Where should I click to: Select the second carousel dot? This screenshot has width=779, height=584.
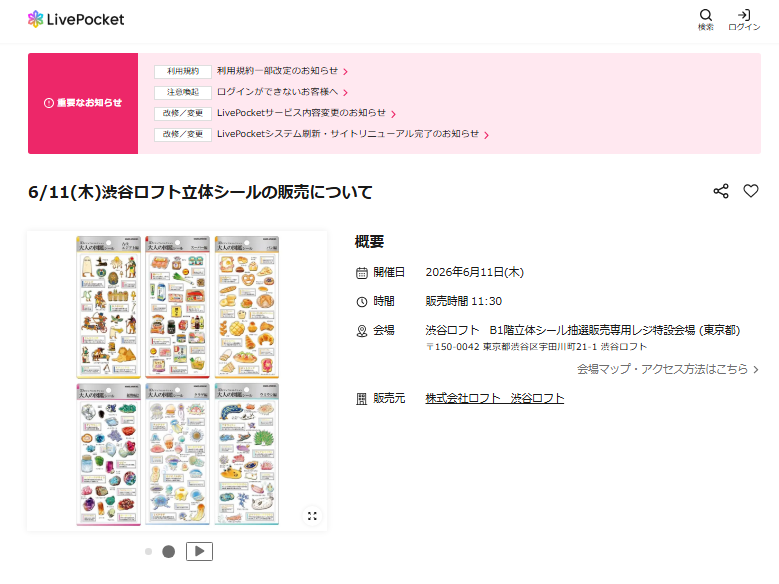coord(169,551)
